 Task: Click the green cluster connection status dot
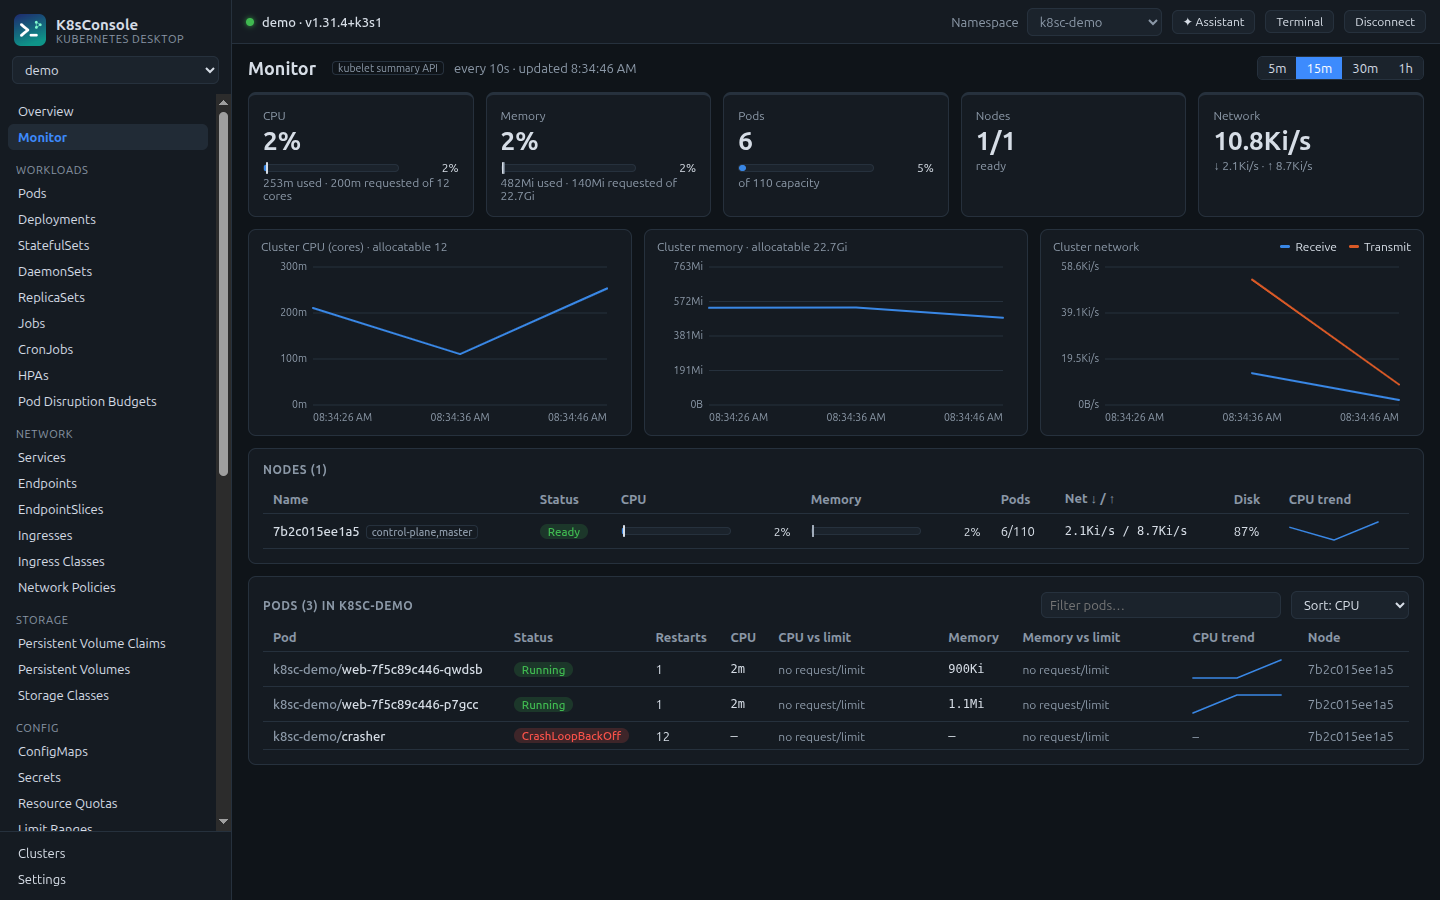coord(250,22)
